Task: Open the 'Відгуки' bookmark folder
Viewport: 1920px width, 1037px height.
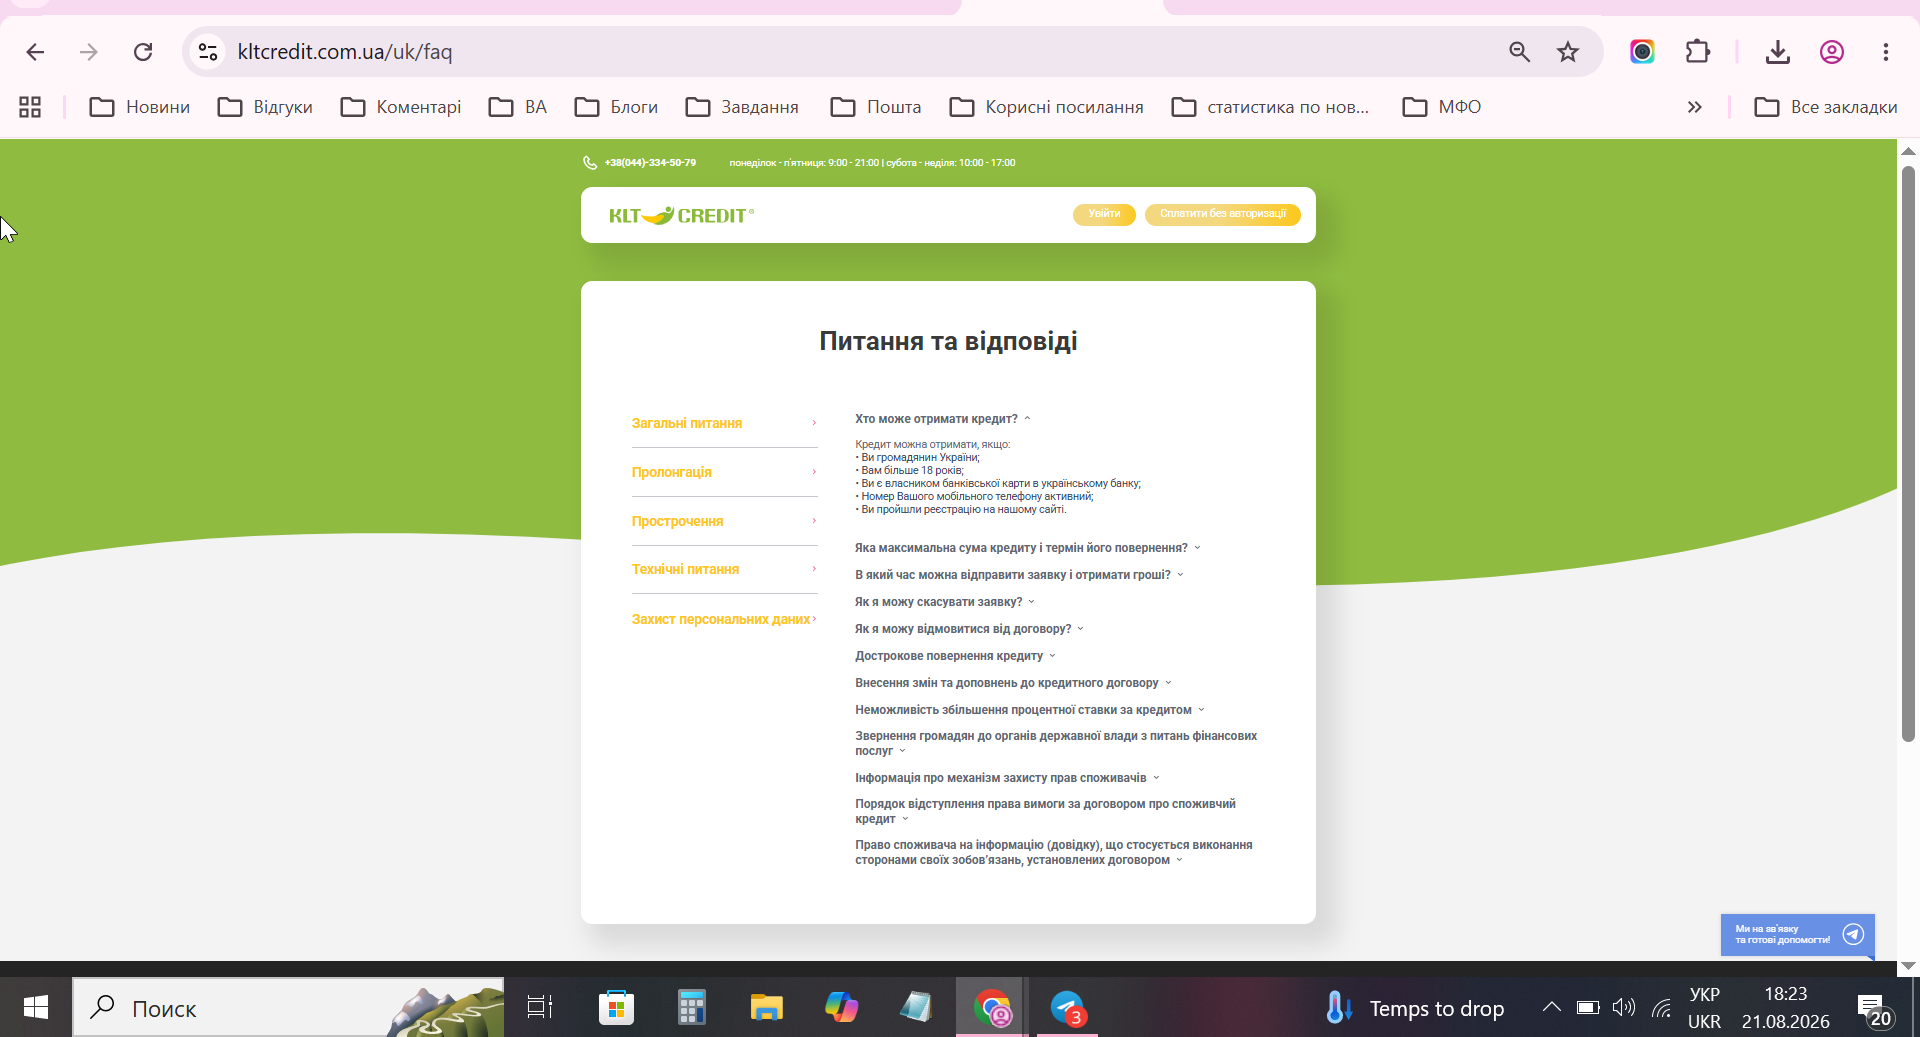Action: click(x=265, y=107)
